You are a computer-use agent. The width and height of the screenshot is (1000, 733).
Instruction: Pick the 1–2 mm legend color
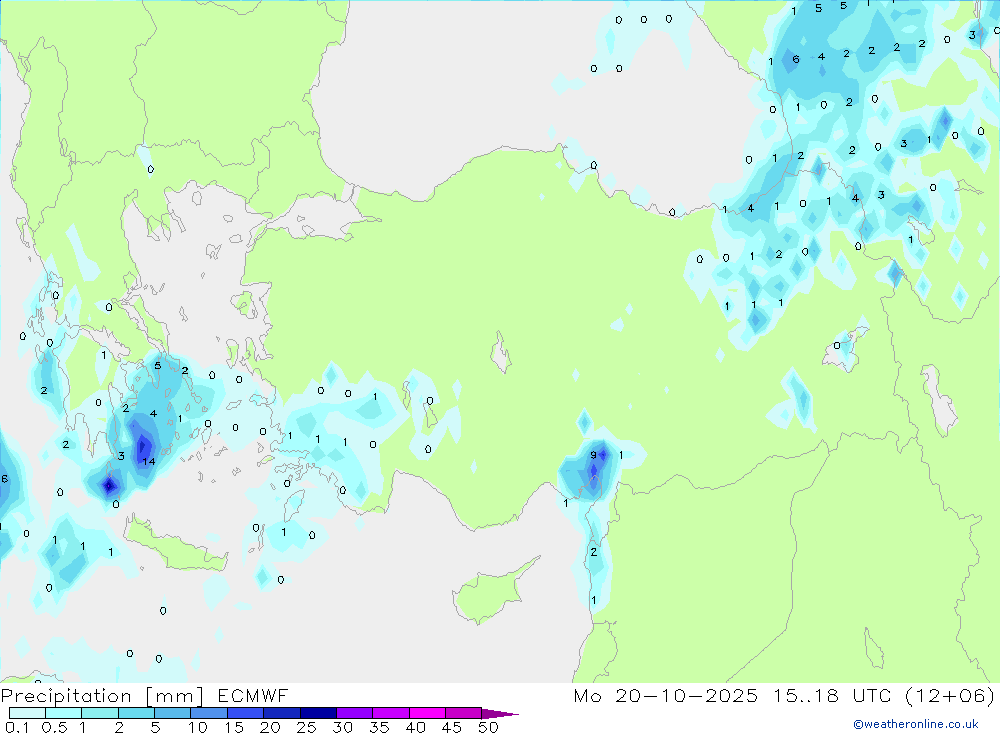pyautogui.click(x=99, y=713)
